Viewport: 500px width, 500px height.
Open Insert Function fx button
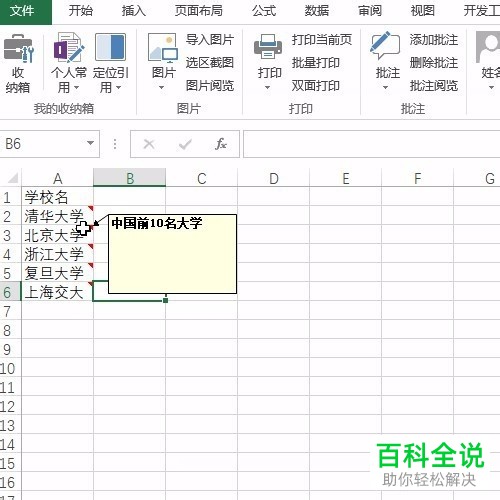click(x=221, y=144)
